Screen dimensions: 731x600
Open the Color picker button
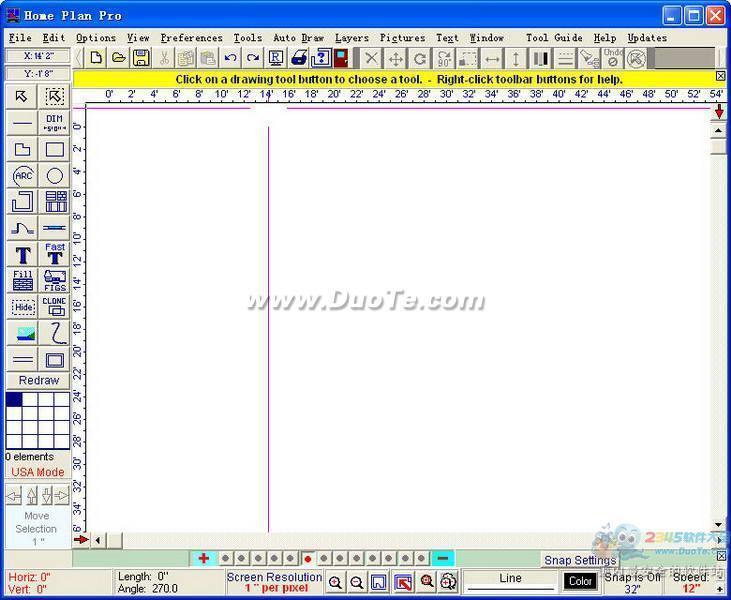580,581
